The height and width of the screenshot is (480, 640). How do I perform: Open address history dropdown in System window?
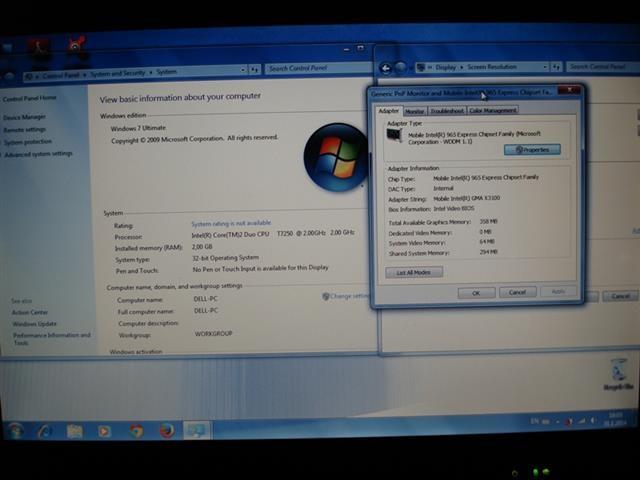tap(243, 70)
